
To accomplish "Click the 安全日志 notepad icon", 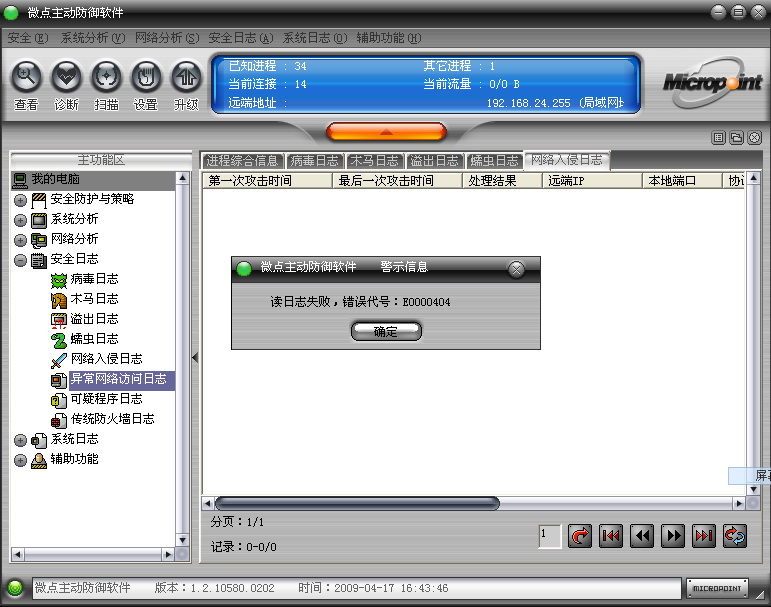I will click(x=39, y=260).
